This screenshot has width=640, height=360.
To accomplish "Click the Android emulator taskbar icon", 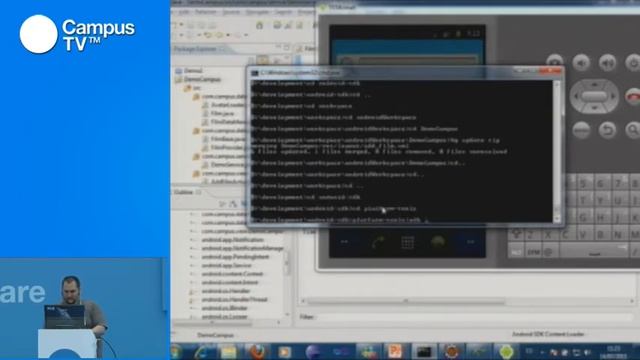I will [x=506, y=351].
